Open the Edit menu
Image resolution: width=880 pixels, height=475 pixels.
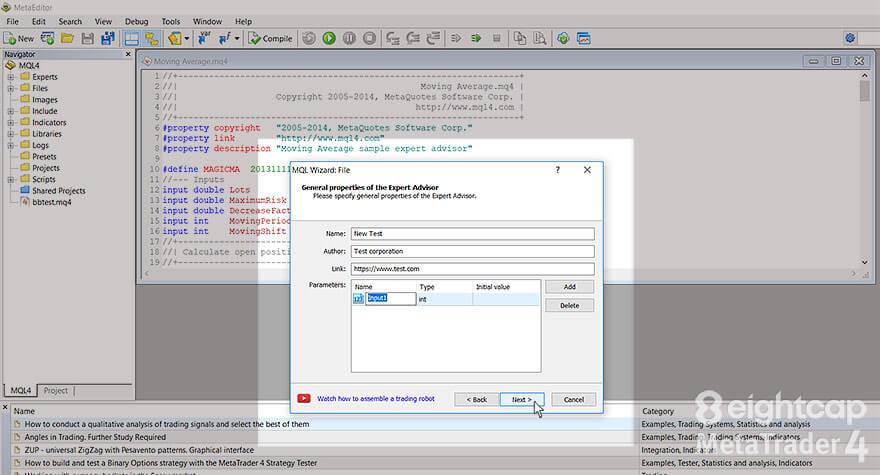click(x=39, y=21)
